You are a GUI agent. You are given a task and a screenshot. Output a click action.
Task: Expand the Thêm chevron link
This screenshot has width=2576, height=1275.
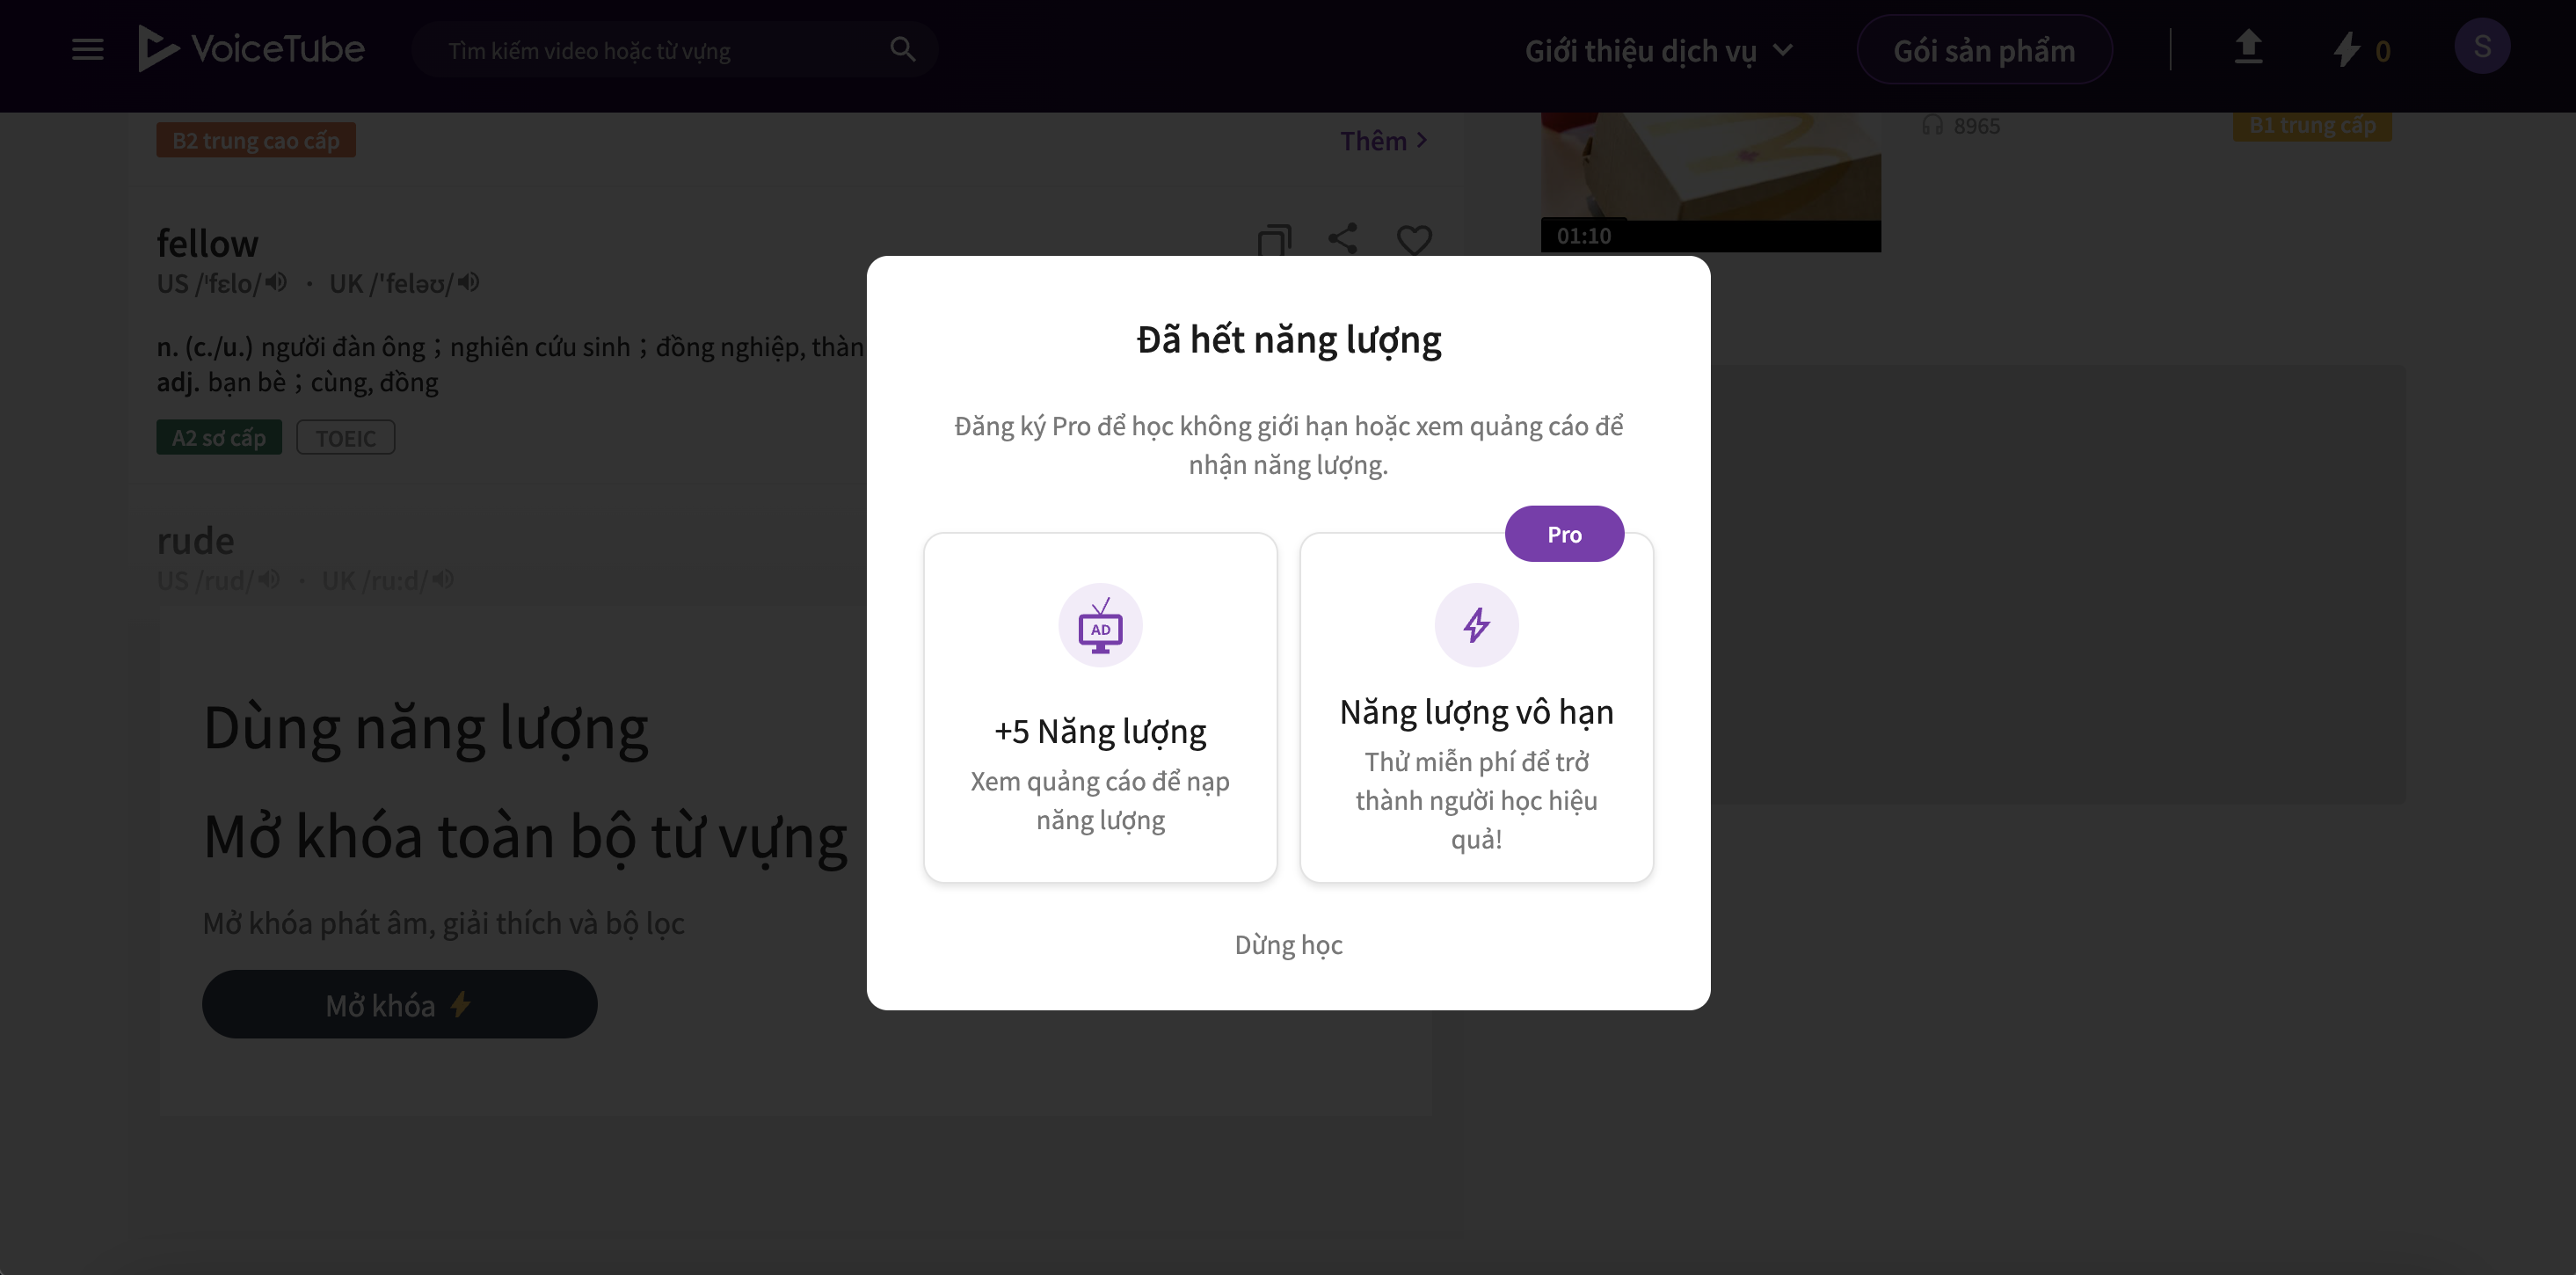click(1384, 141)
